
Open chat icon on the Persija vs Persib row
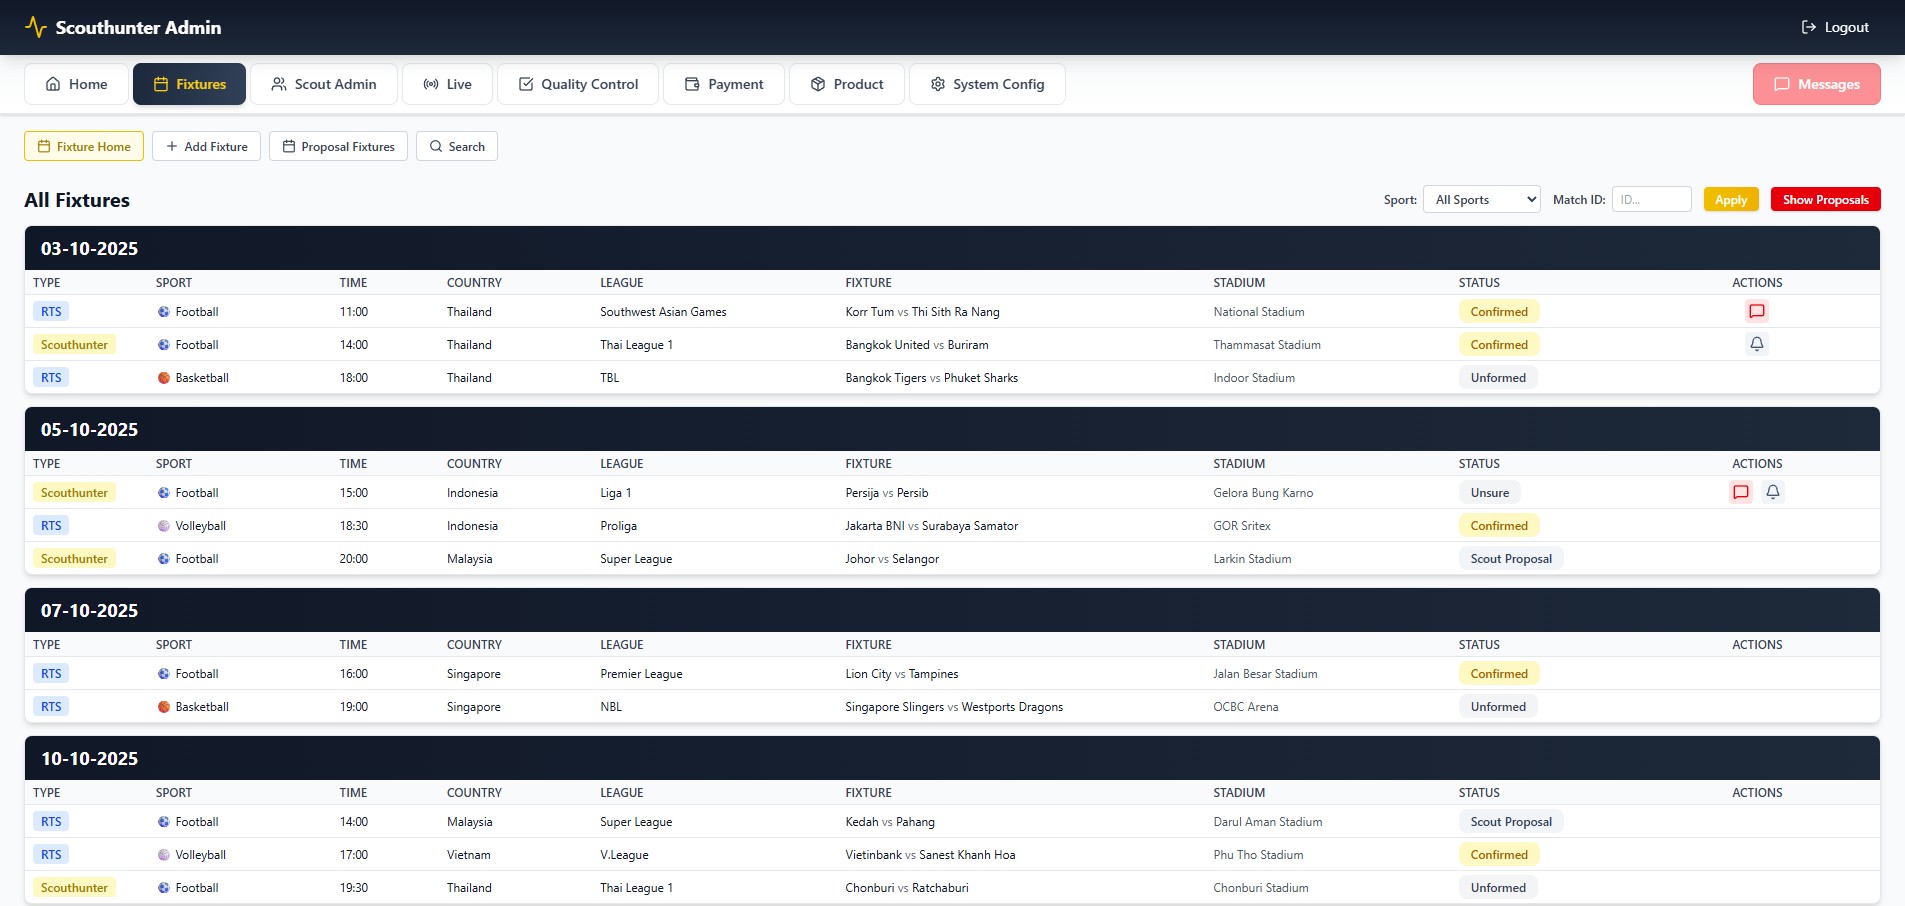(1742, 492)
